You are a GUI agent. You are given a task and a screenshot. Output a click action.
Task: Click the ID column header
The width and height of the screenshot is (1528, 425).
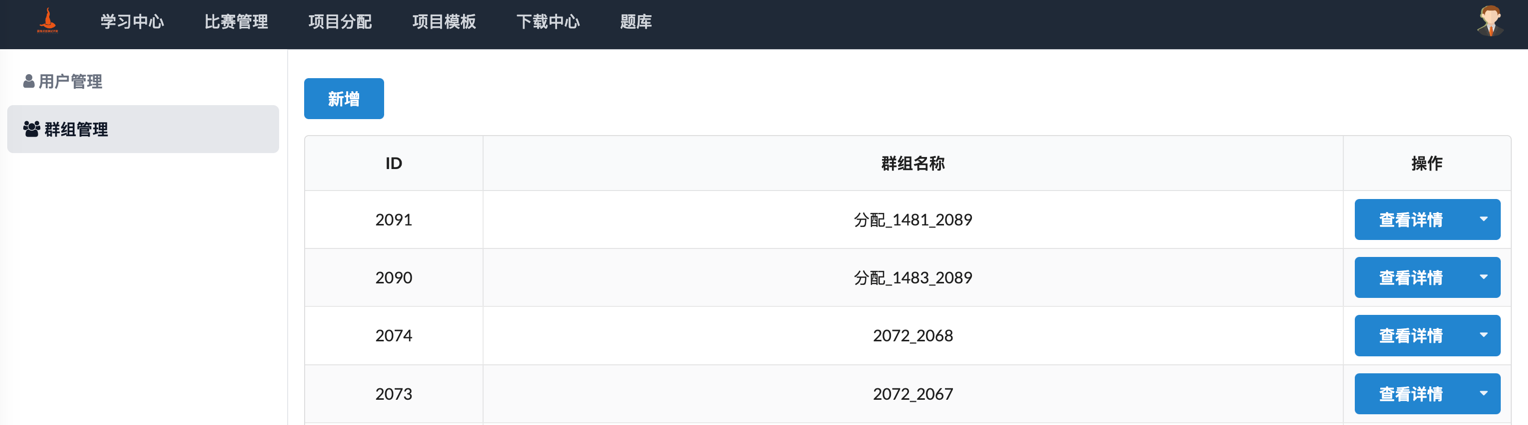pos(394,164)
